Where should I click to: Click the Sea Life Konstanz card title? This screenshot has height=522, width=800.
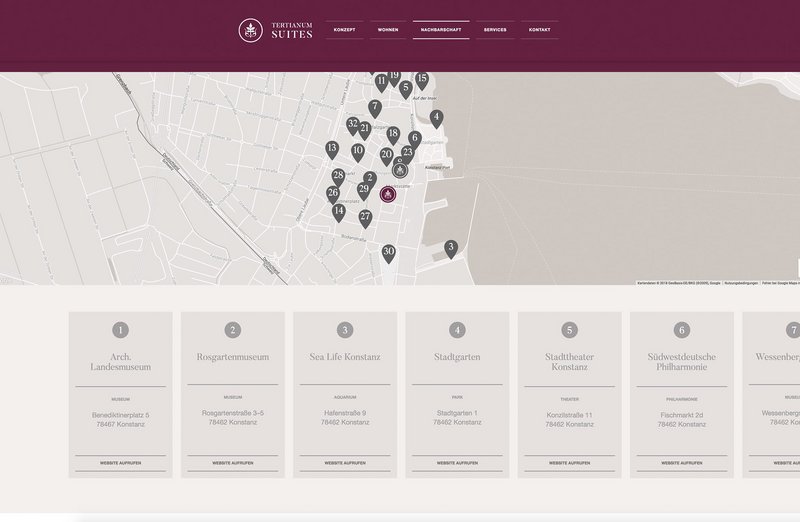345,357
